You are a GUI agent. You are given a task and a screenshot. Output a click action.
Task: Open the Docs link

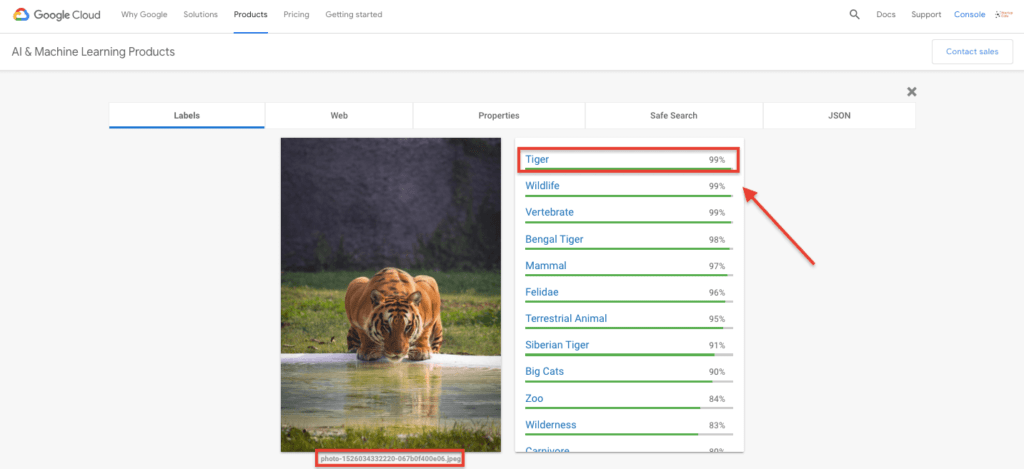(x=885, y=15)
